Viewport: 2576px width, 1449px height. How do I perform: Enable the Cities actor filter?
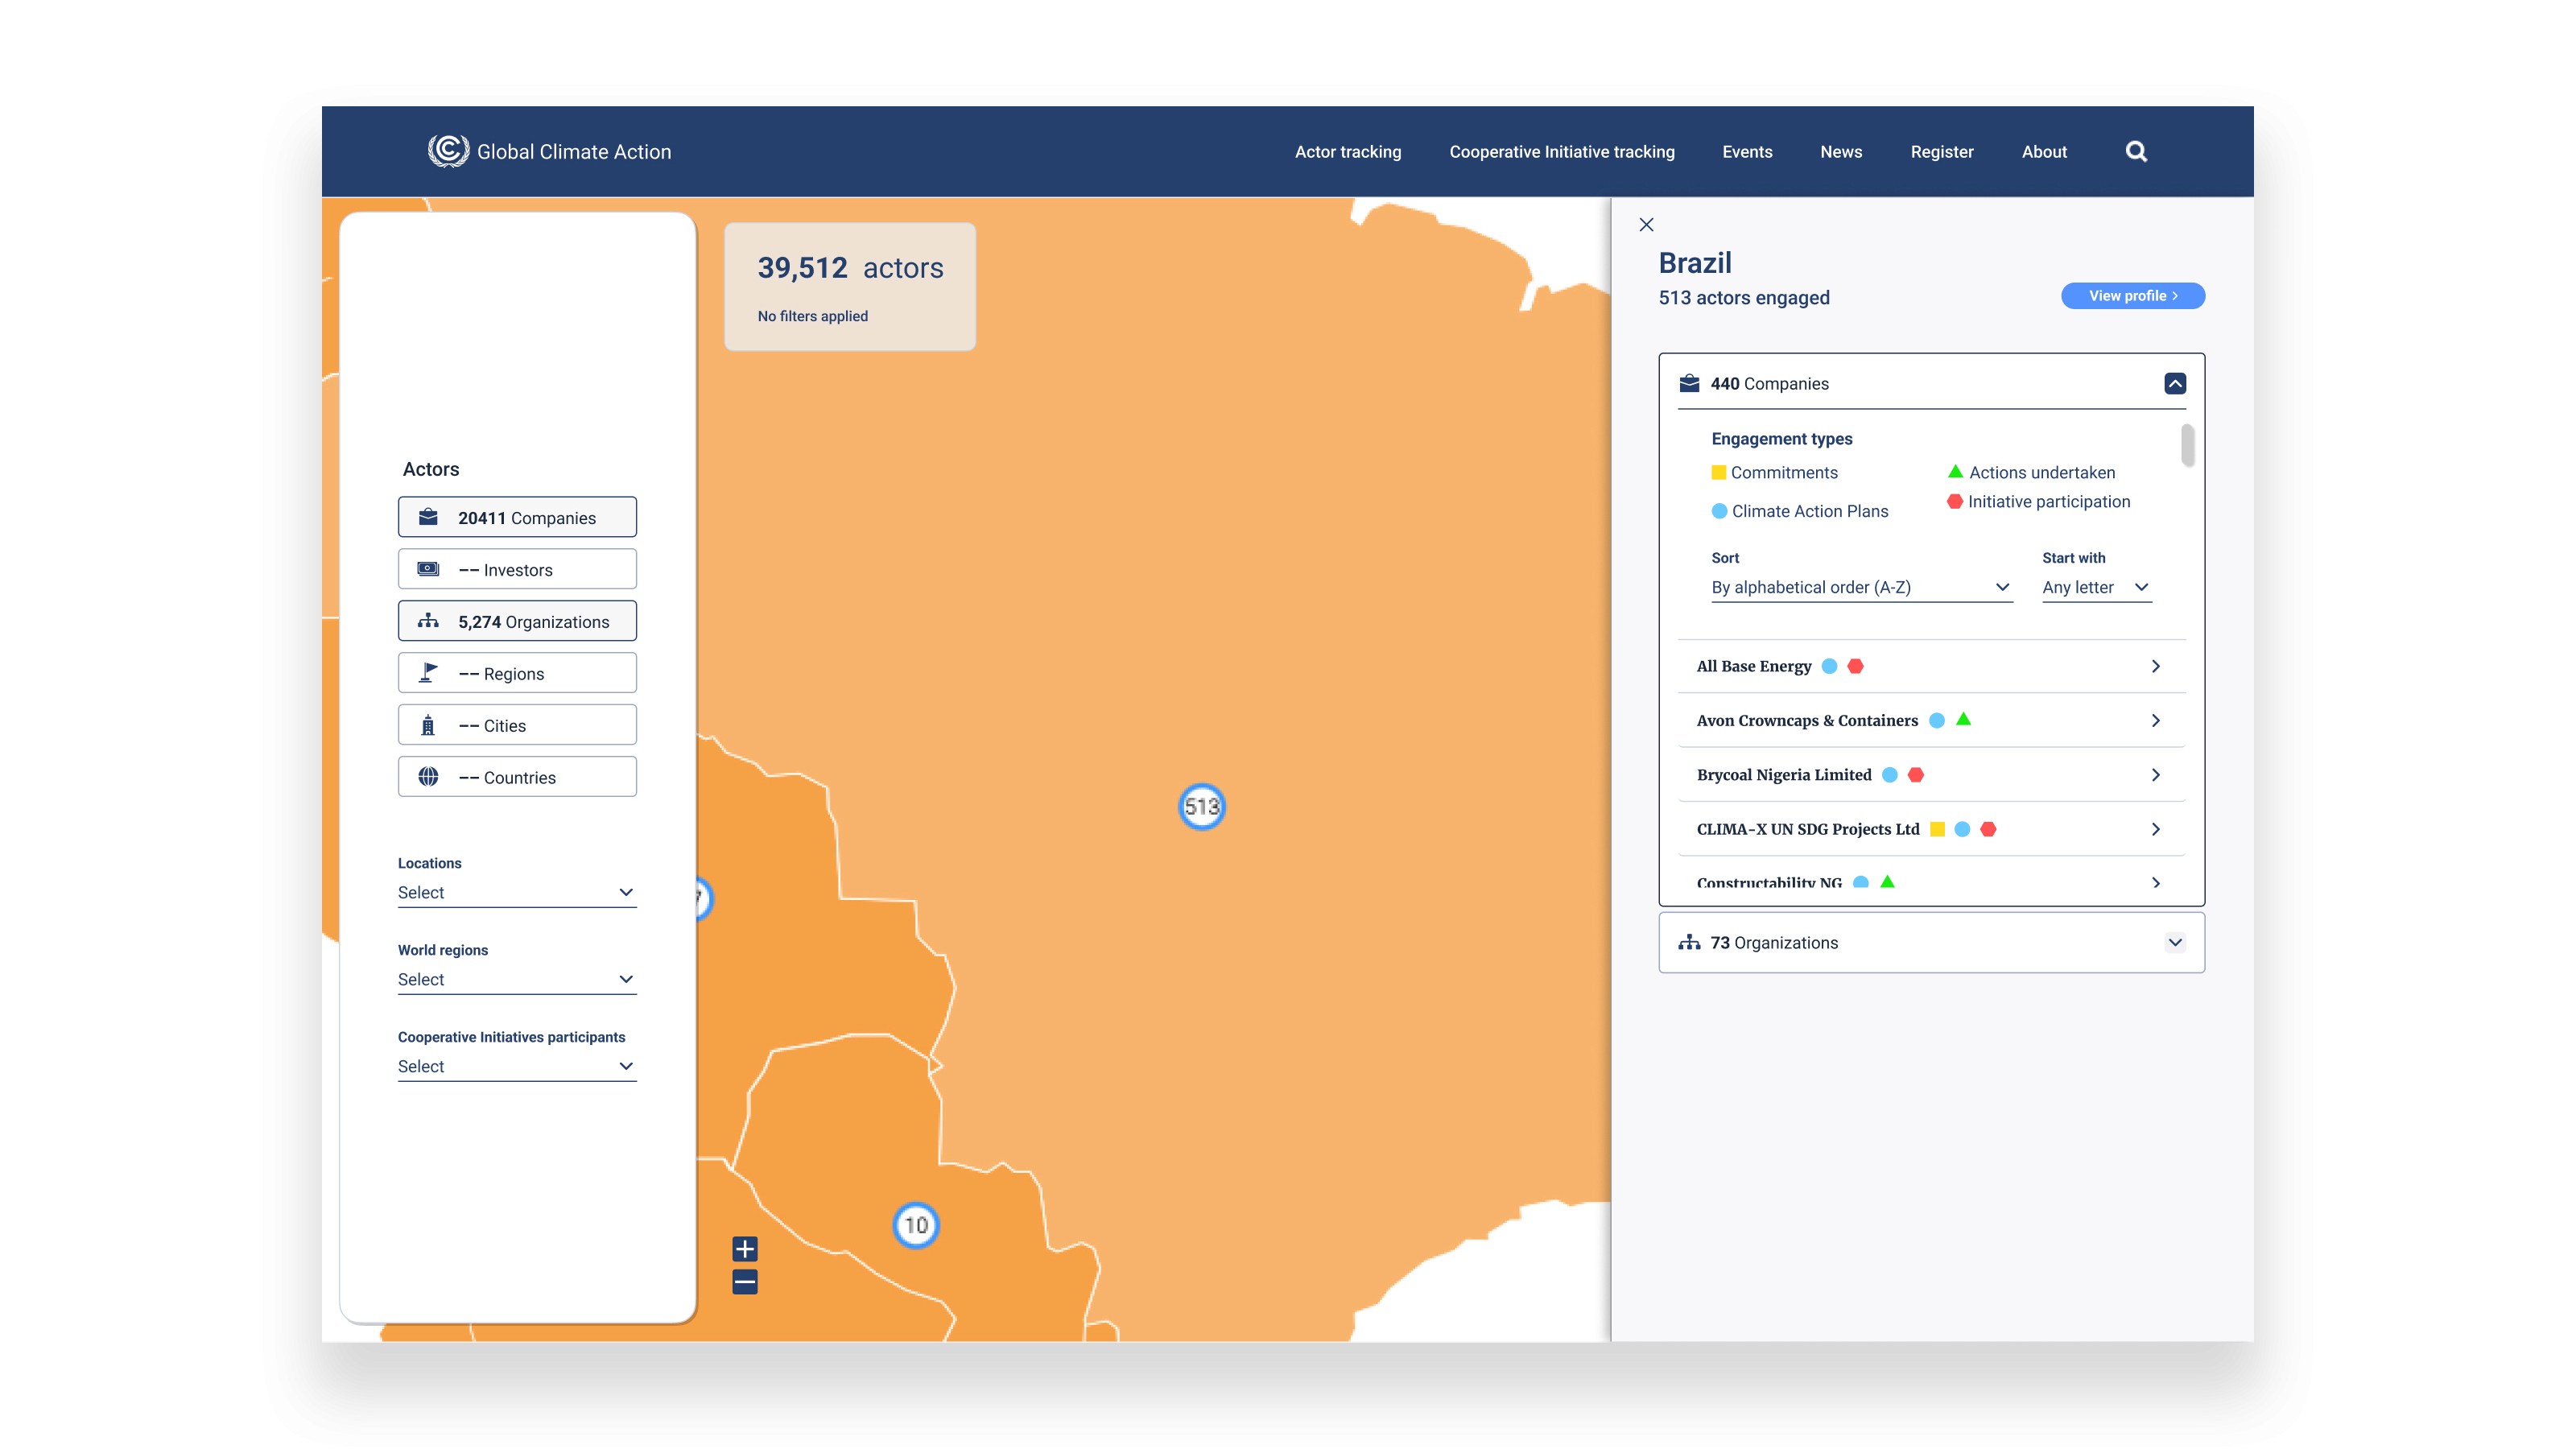pyautogui.click(x=517, y=726)
